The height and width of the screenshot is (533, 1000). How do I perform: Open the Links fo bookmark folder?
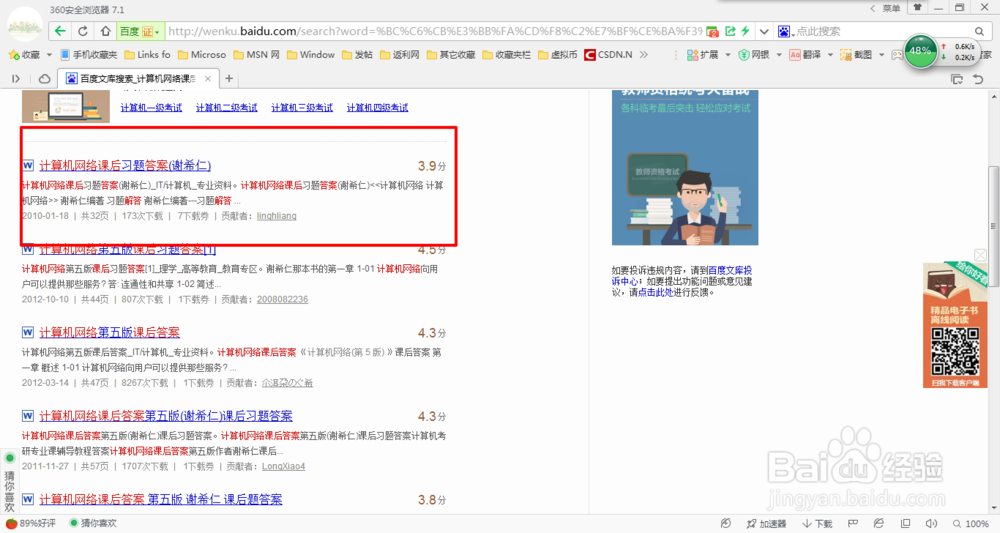click(147, 55)
